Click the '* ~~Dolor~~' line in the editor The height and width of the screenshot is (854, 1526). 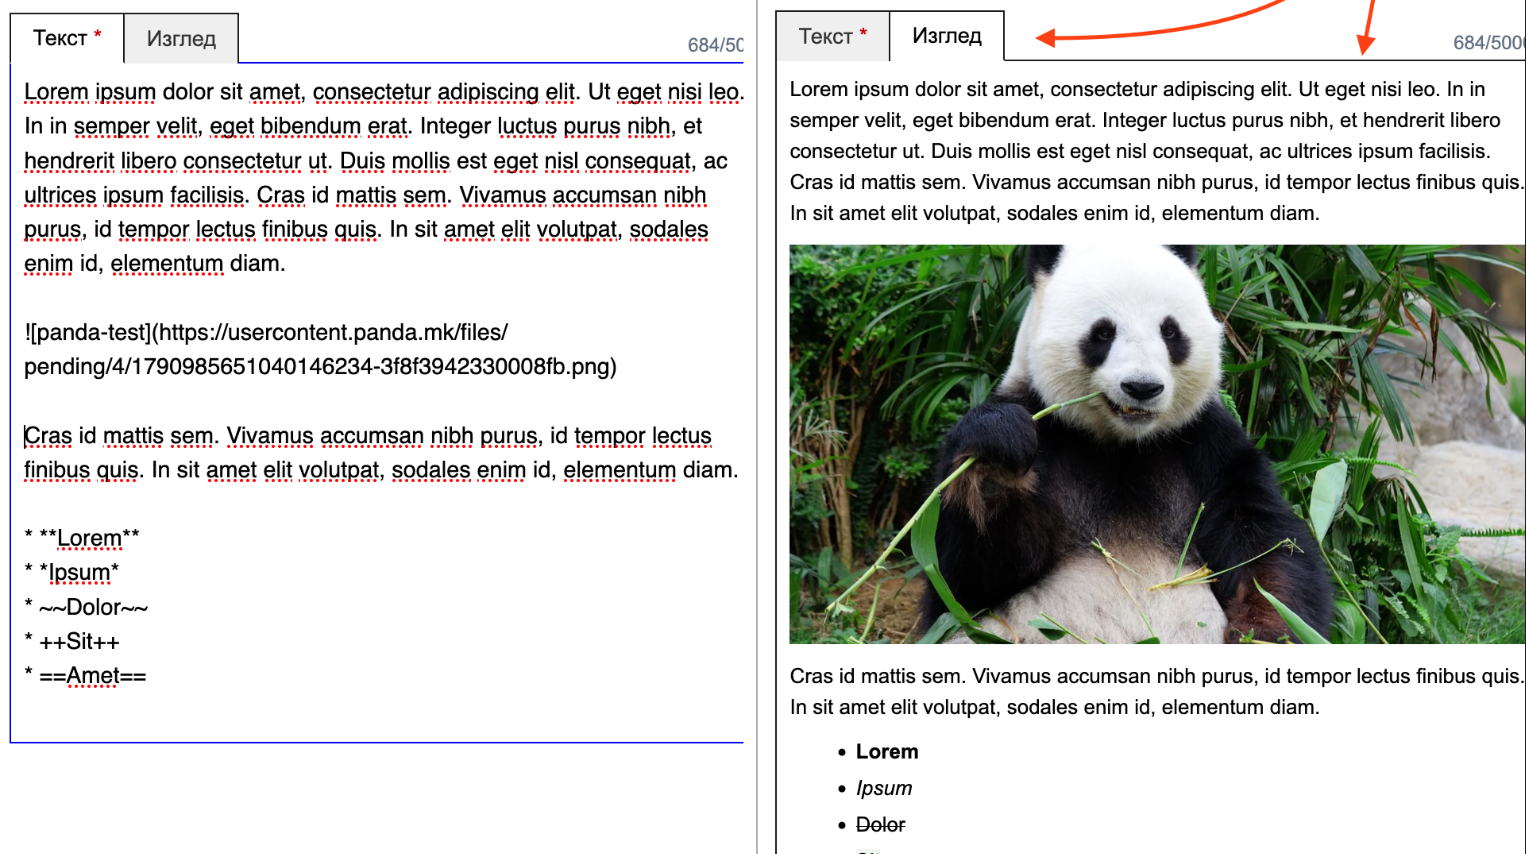[x=86, y=607]
